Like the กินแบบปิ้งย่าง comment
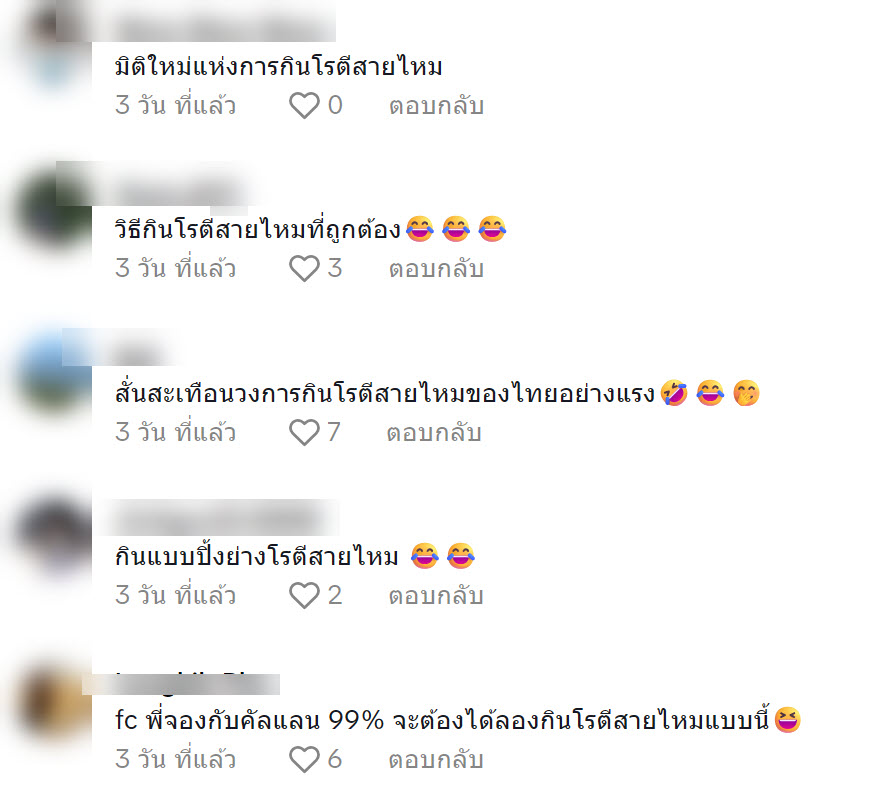The height and width of the screenshot is (797, 881). 304,596
